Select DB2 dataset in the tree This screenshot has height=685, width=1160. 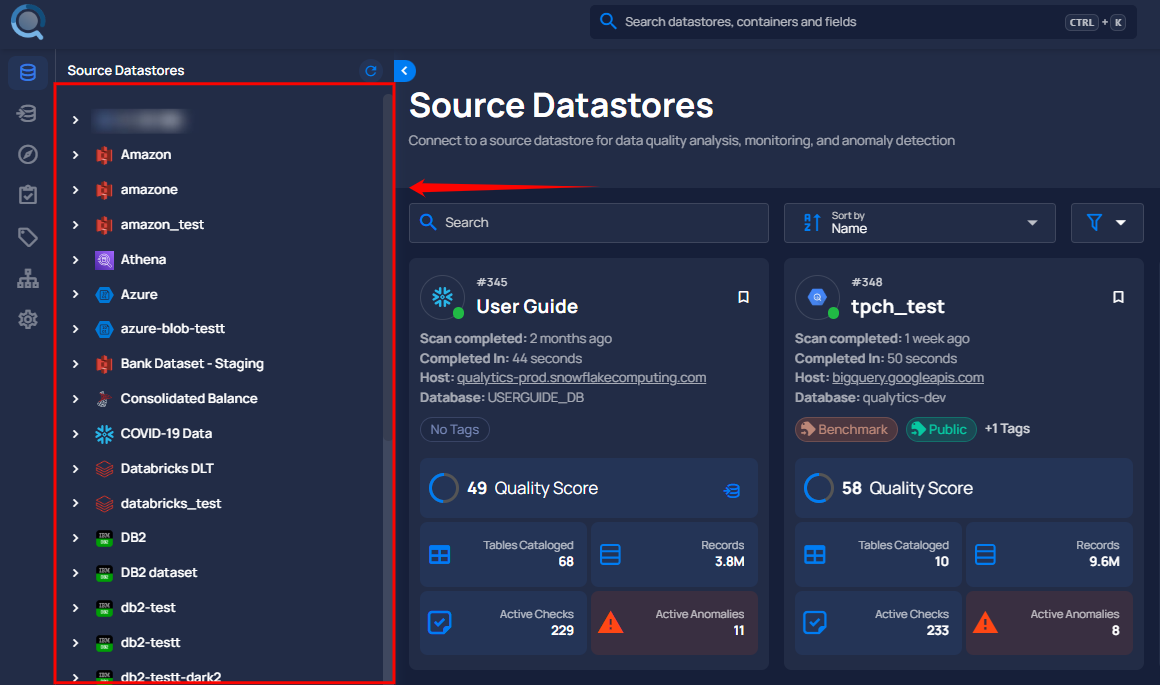(159, 573)
